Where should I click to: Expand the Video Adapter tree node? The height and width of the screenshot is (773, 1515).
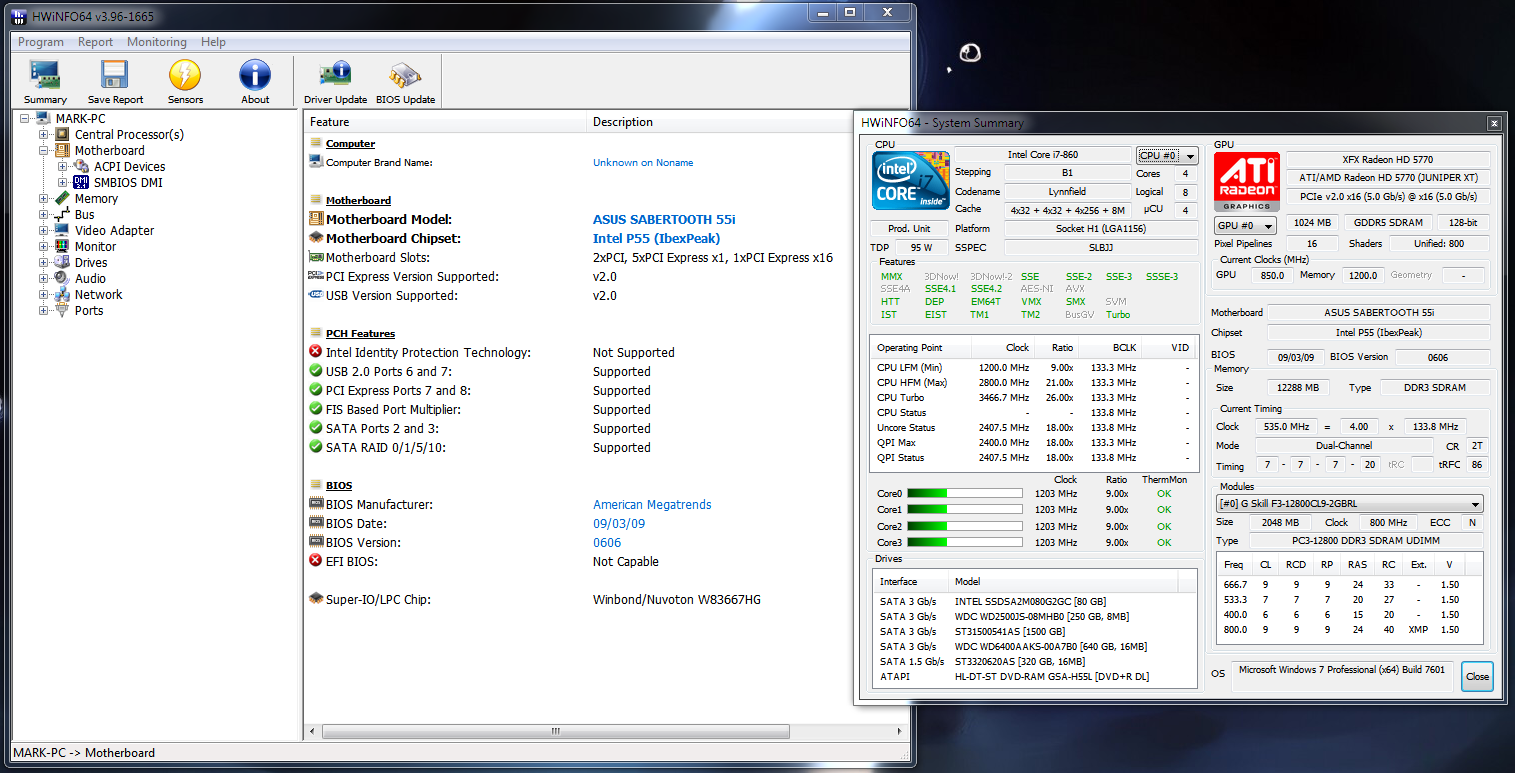point(44,231)
